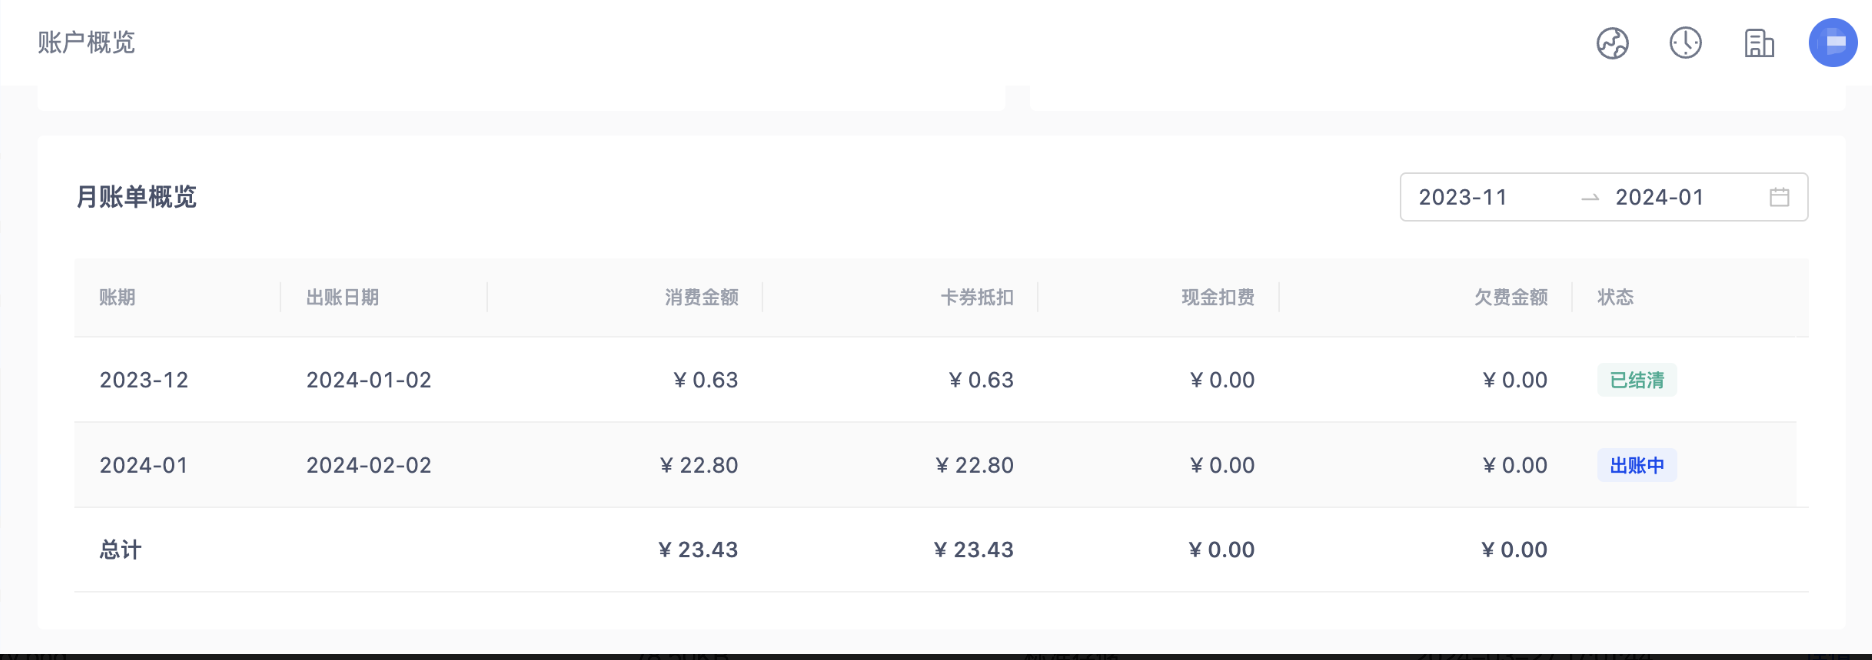
Task: Select the 2024-01 billing period row
Action: point(144,465)
